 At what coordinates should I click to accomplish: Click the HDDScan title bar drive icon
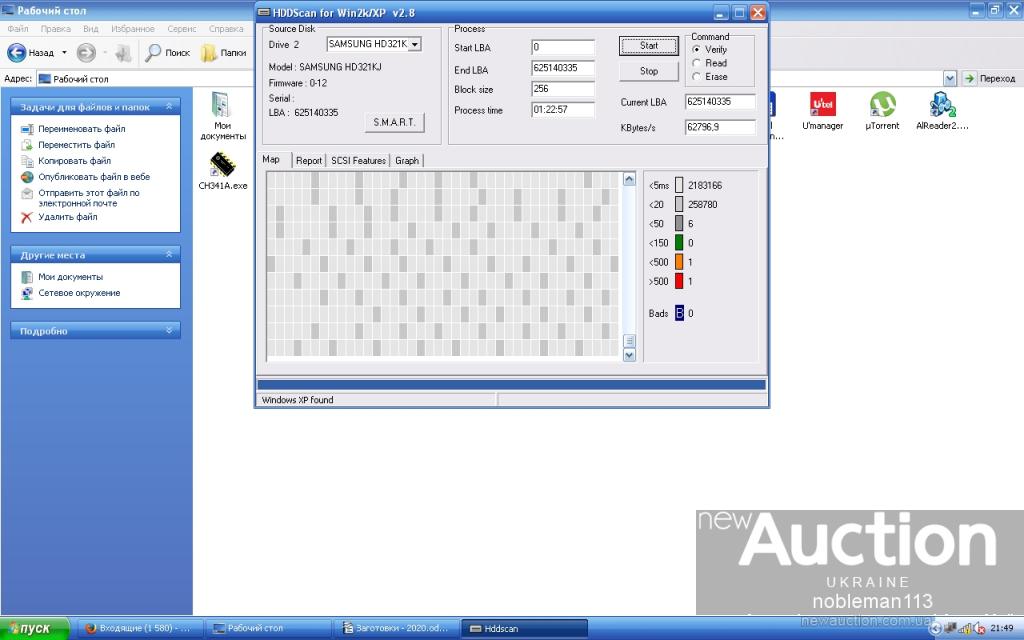[264, 12]
